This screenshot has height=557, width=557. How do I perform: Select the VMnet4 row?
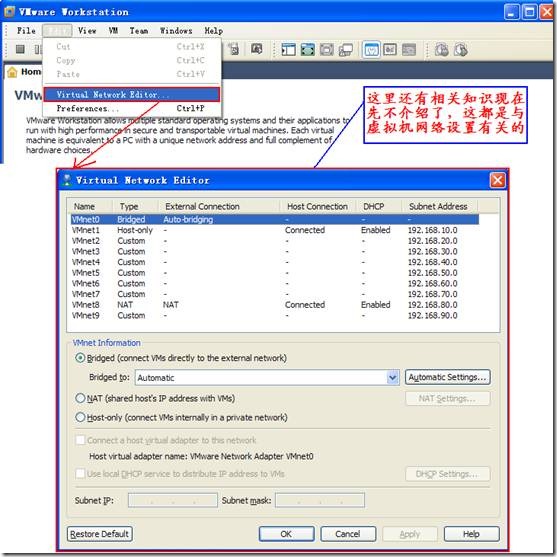click(x=274, y=262)
